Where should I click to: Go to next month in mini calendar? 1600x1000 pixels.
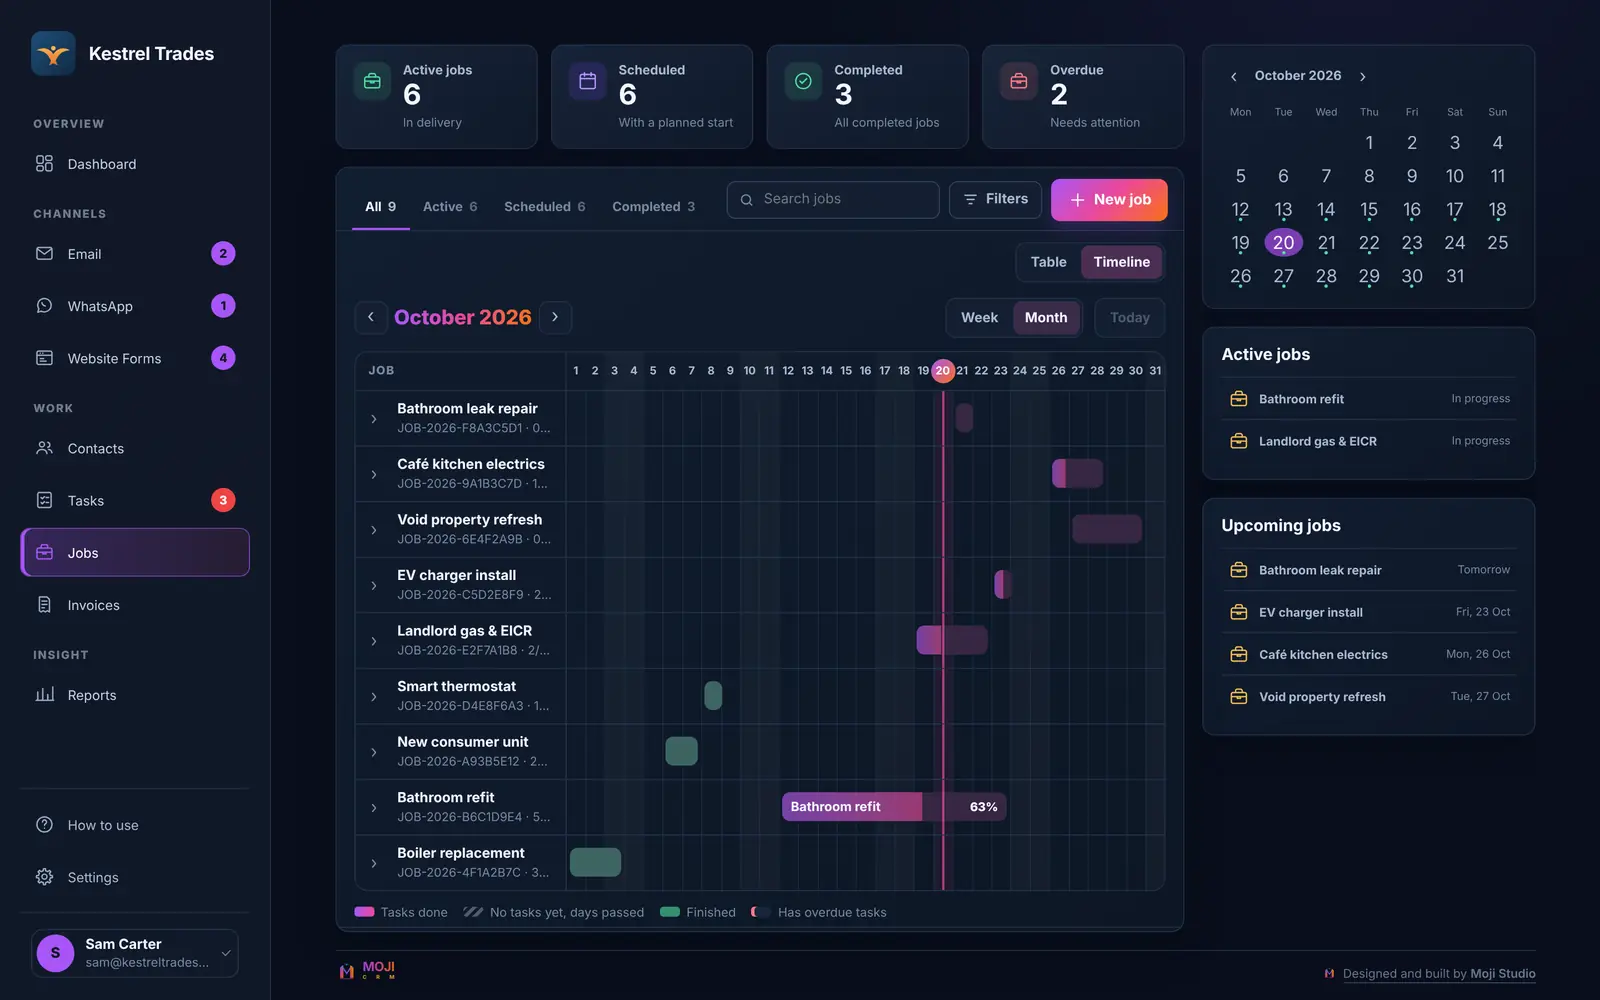tap(1362, 77)
